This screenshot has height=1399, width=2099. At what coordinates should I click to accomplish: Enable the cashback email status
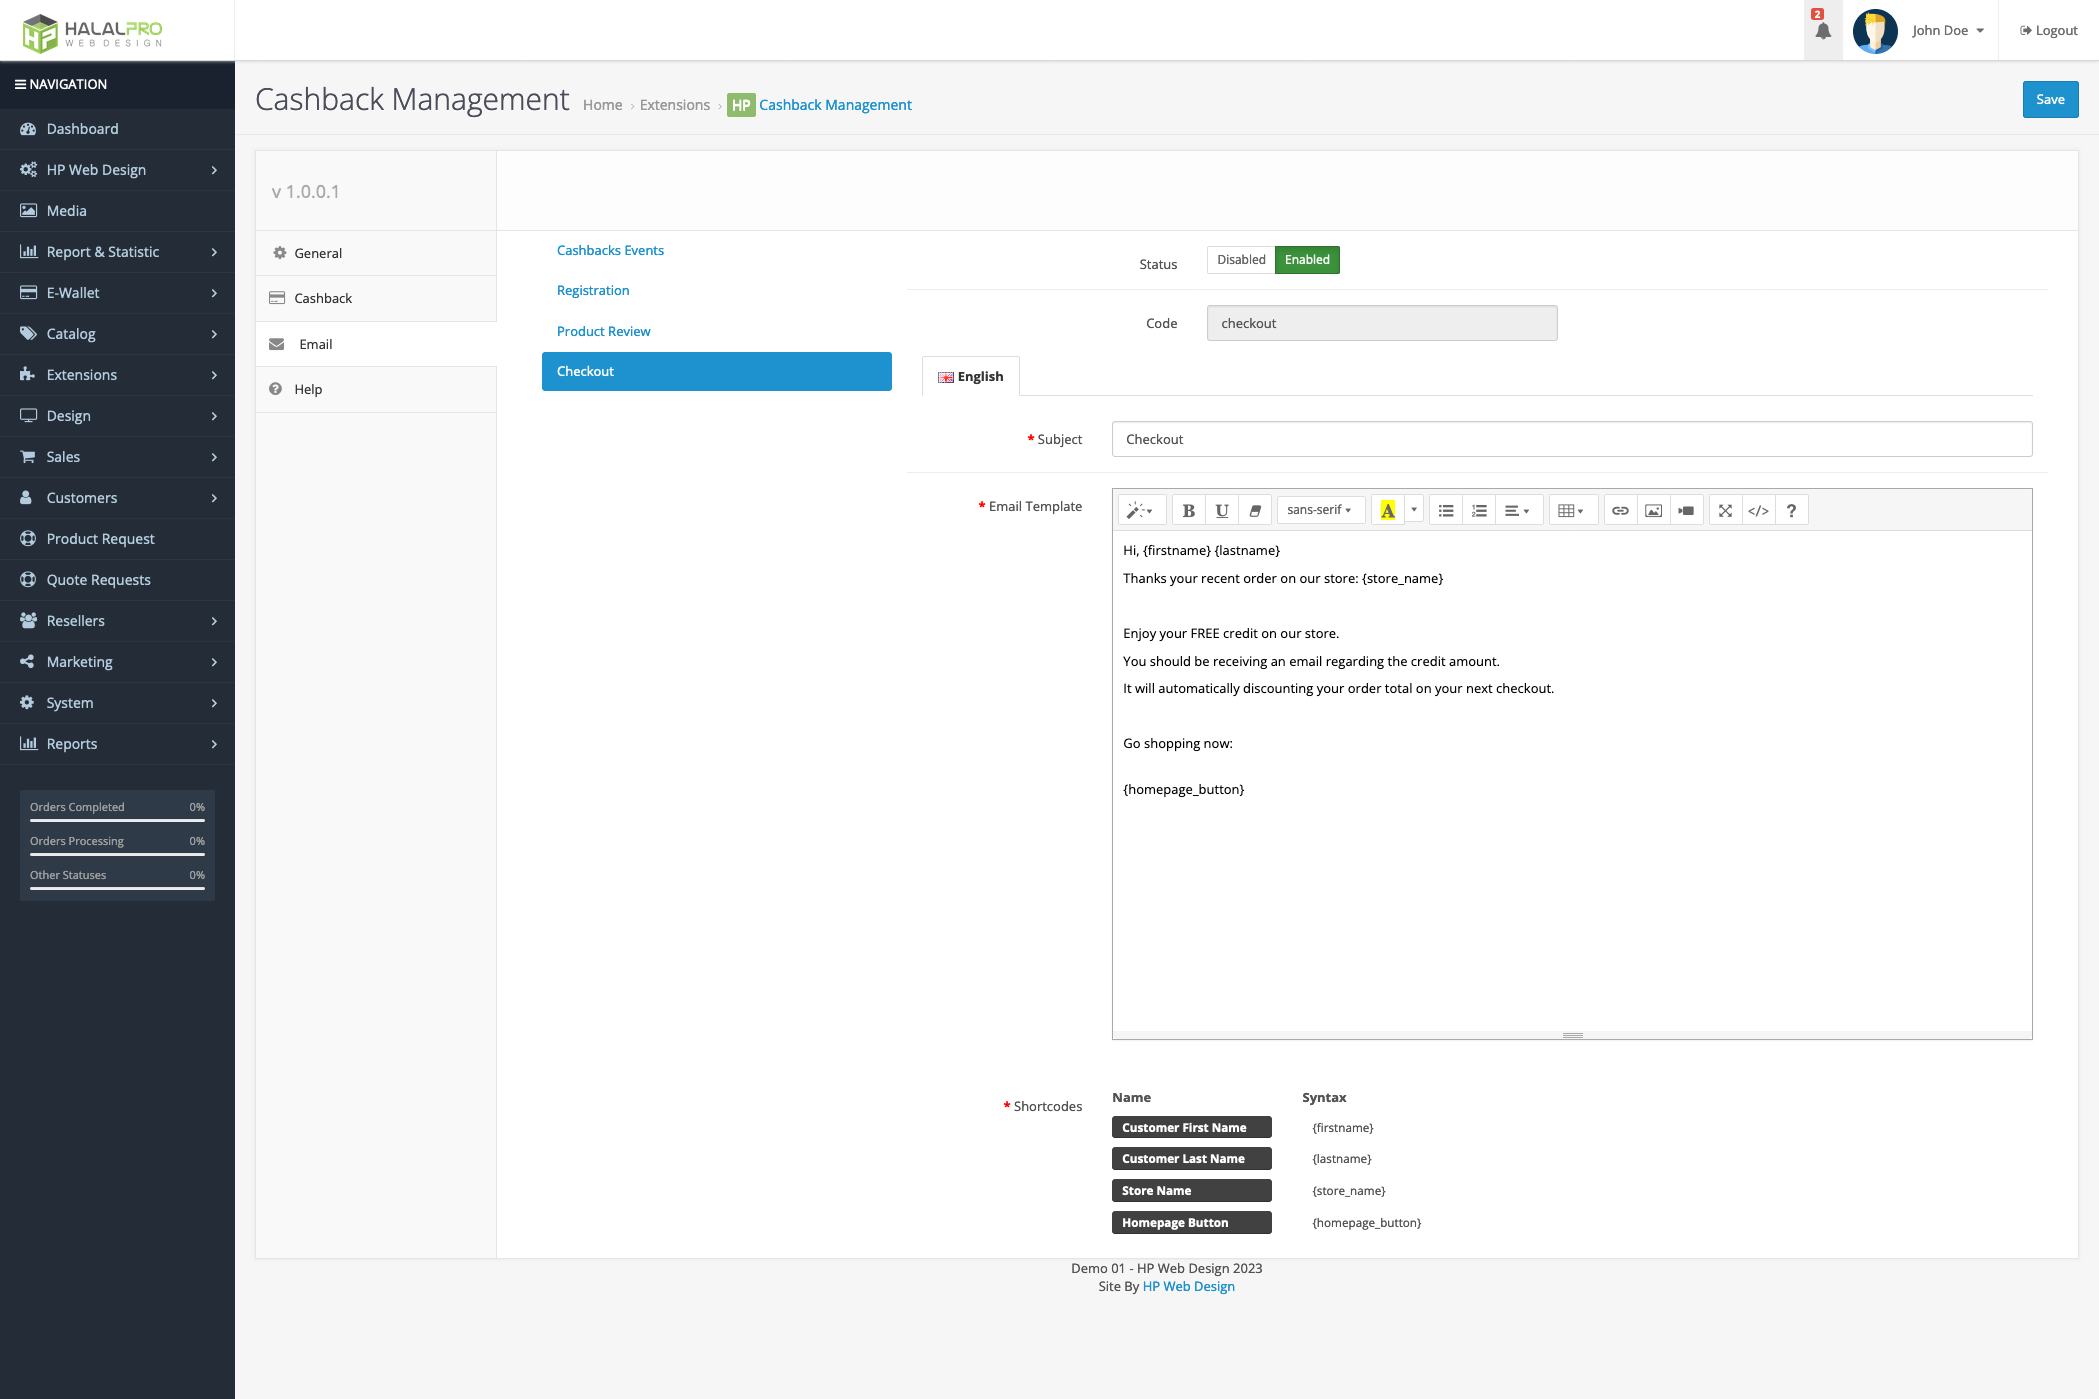[1306, 259]
